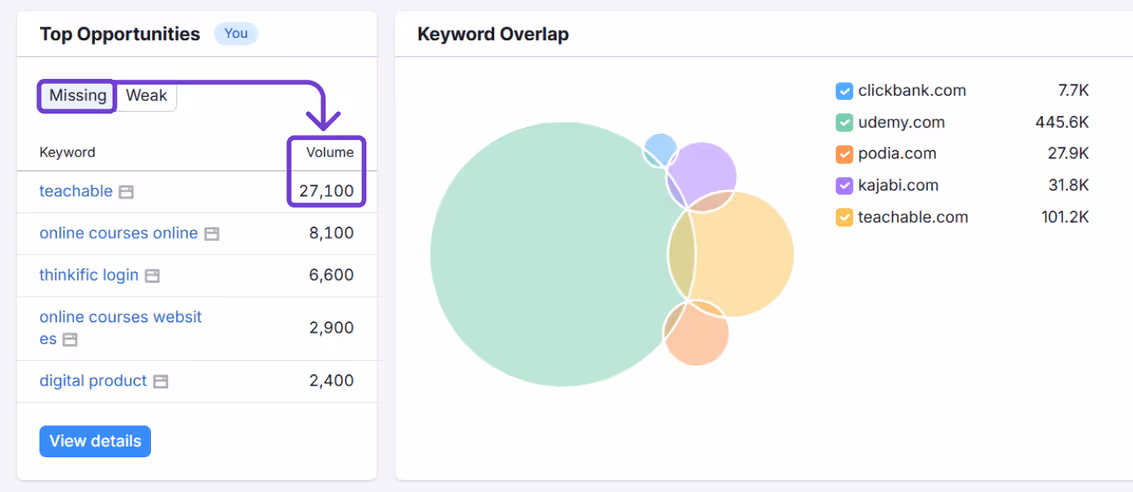Viewport: 1133px width, 492px height.
Task: Click the Keyword Overlap heading
Action: (493, 34)
